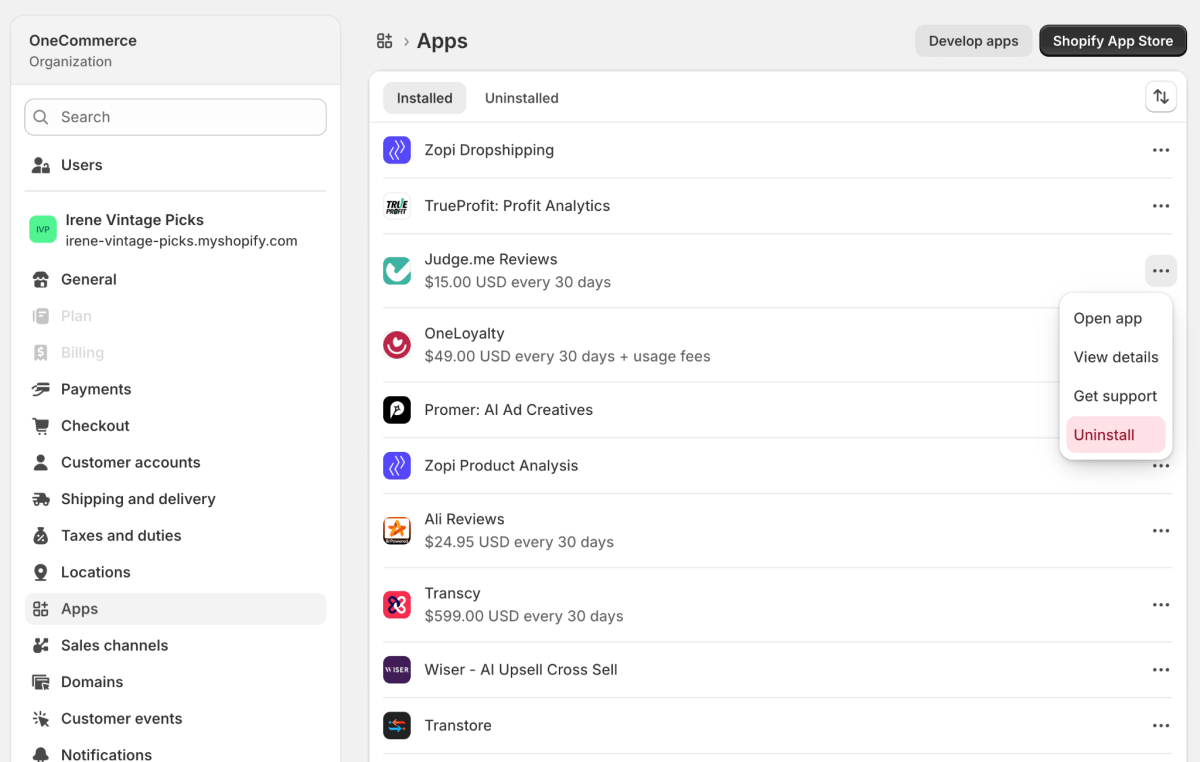Click the Zopi Product Analysis icon
The height and width of the screenshot is (762, 1200).
[x=397, y=466]
